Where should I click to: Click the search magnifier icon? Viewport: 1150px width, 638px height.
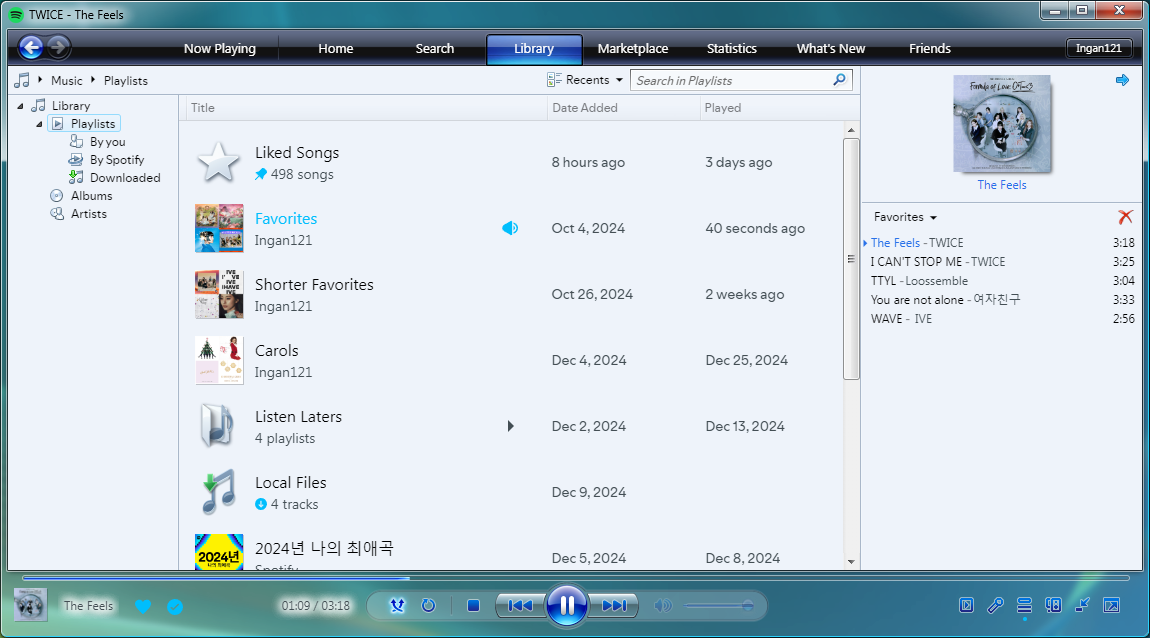click(x=840, y=80)
